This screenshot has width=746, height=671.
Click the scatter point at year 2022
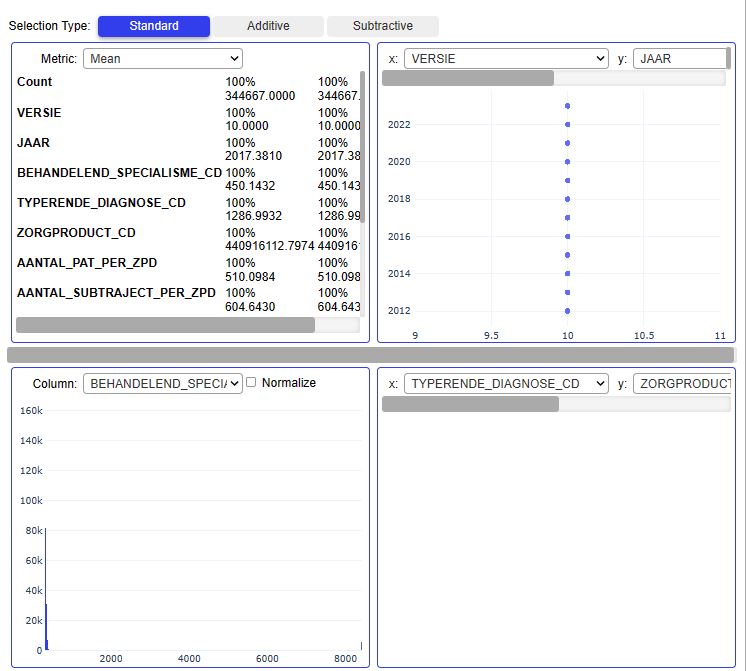567,125
